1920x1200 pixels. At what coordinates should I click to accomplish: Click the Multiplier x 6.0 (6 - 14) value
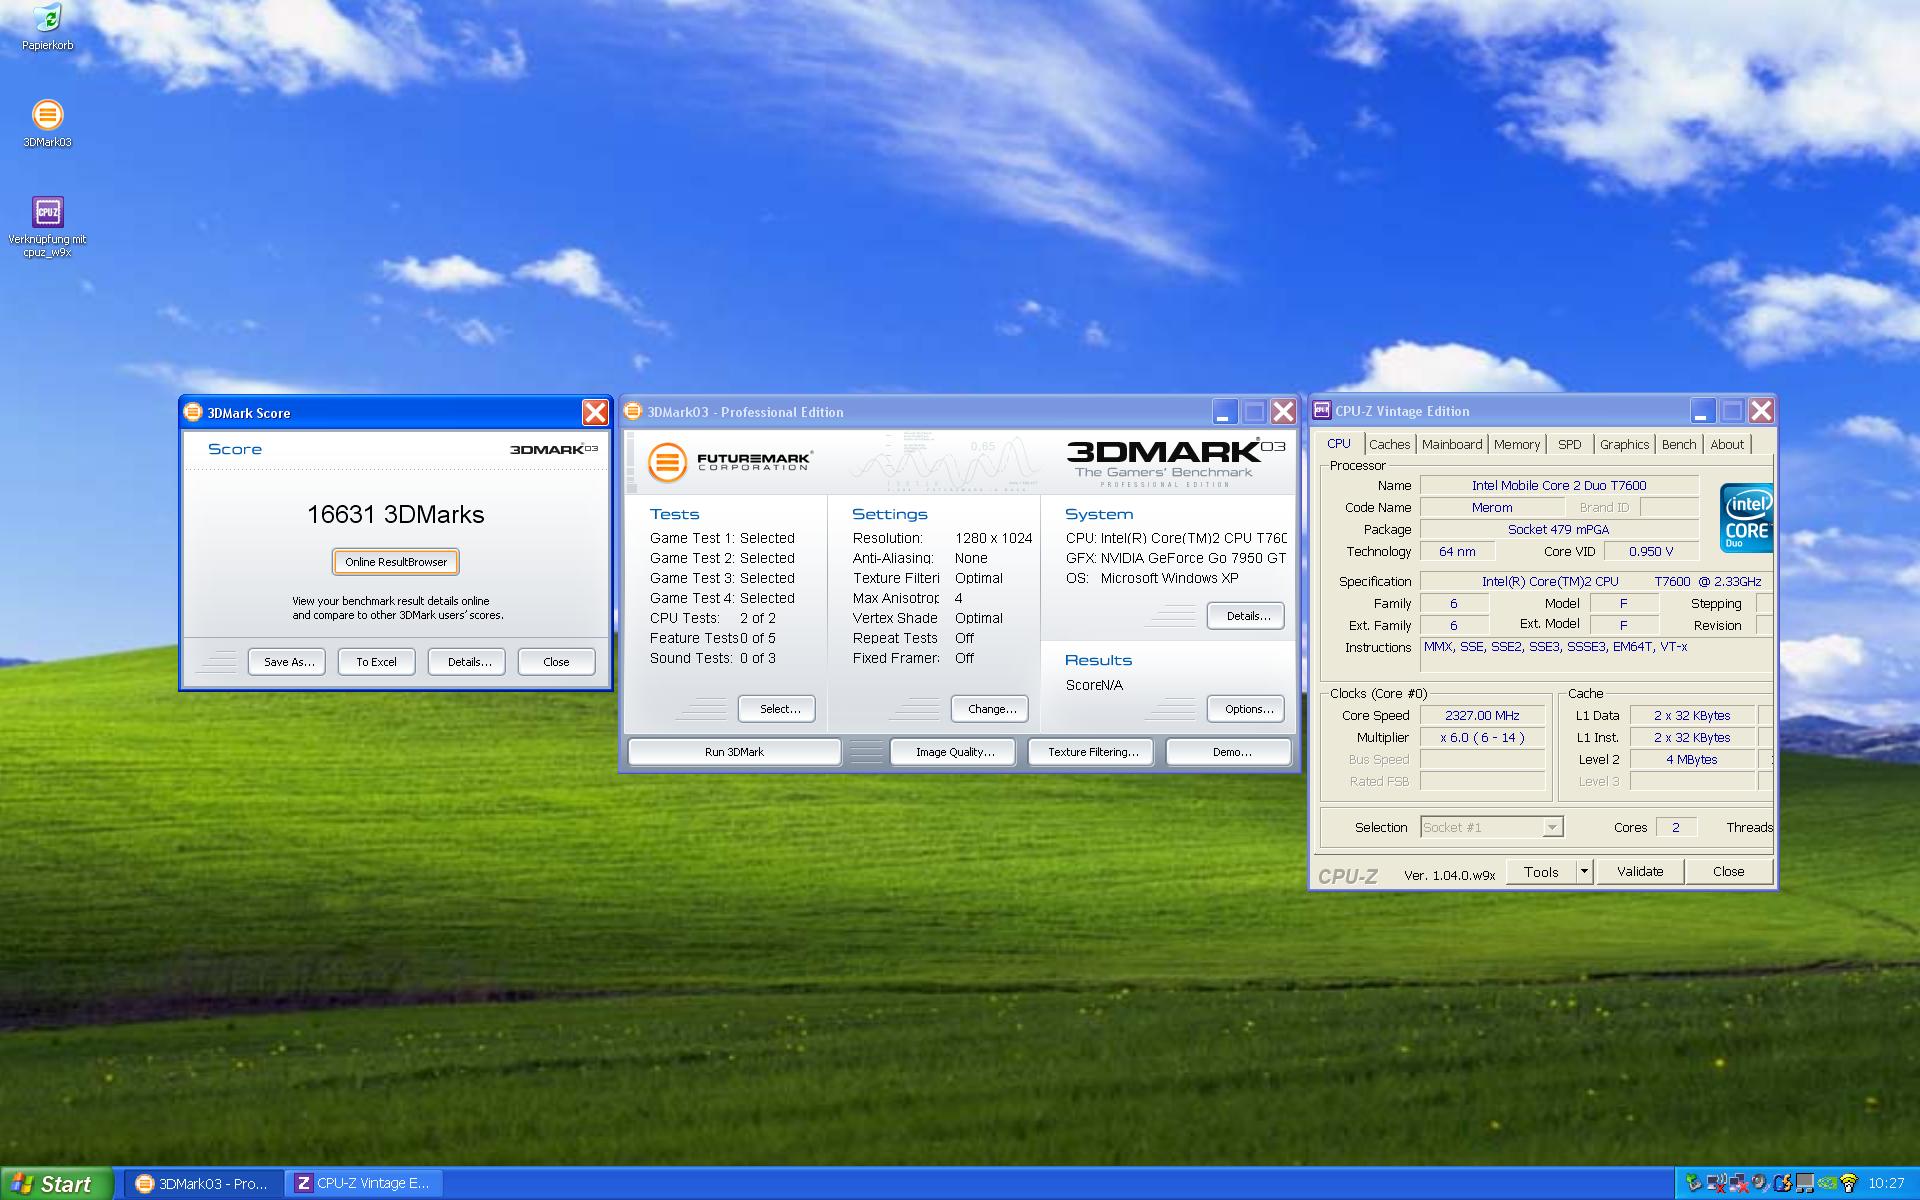click(1482, 738)
